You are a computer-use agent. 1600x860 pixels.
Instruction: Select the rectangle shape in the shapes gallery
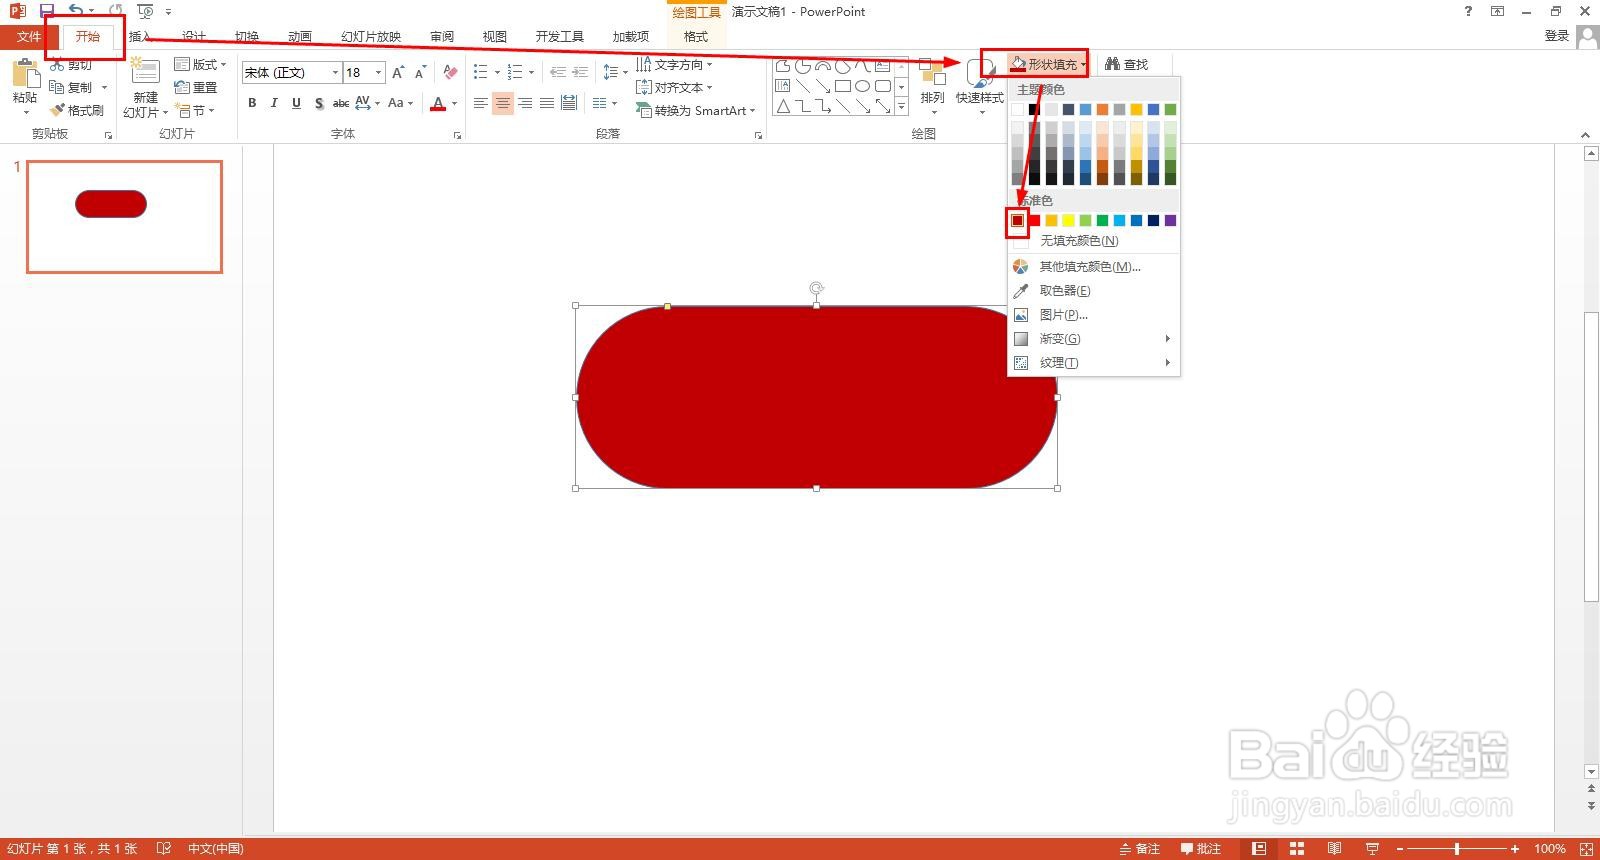click(x=843, y=87)
